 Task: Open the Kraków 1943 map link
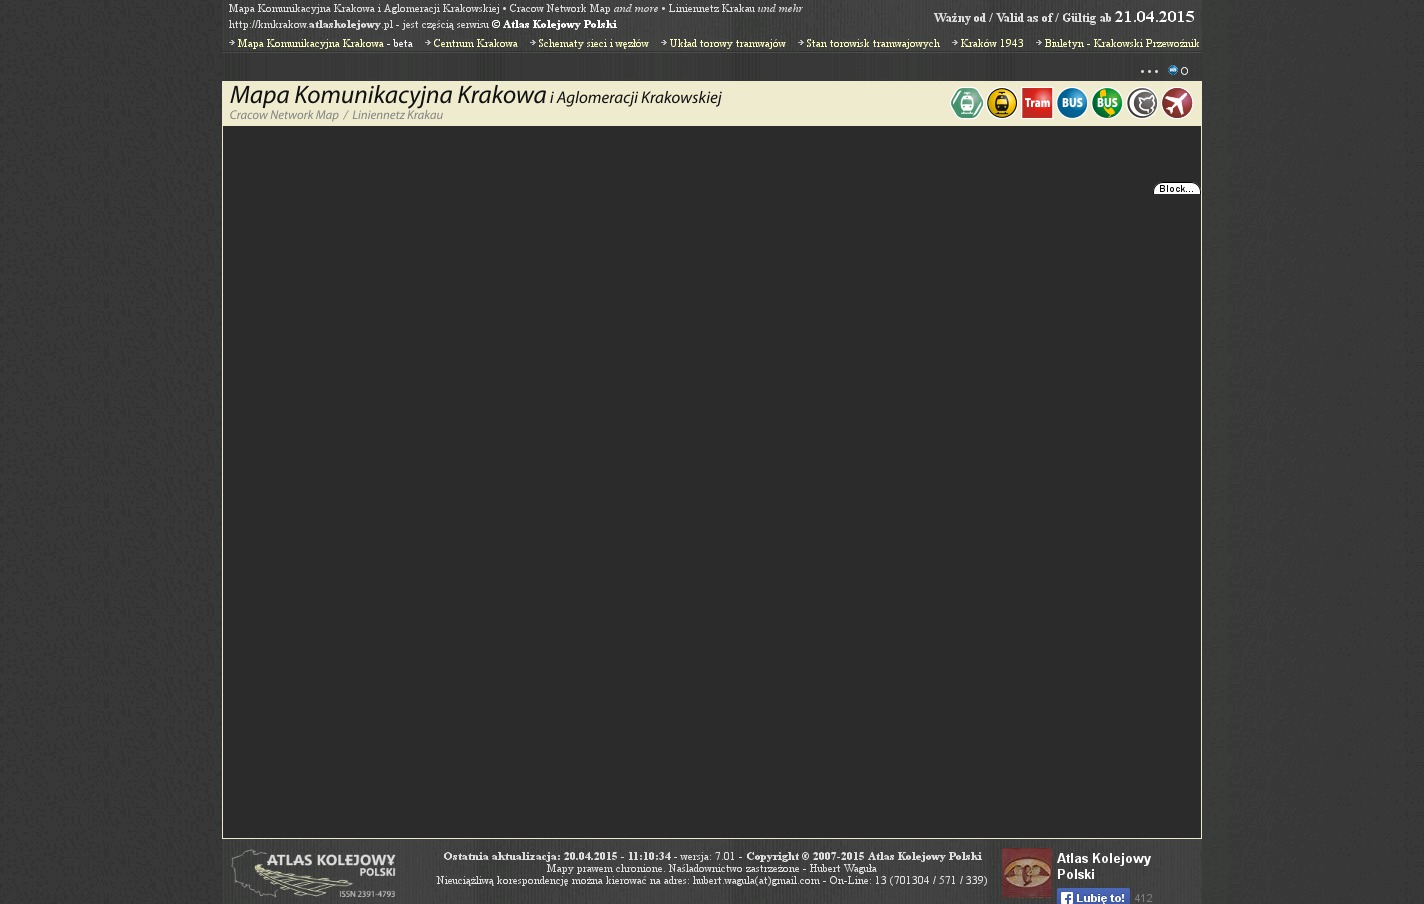click(x=991, y=44)
